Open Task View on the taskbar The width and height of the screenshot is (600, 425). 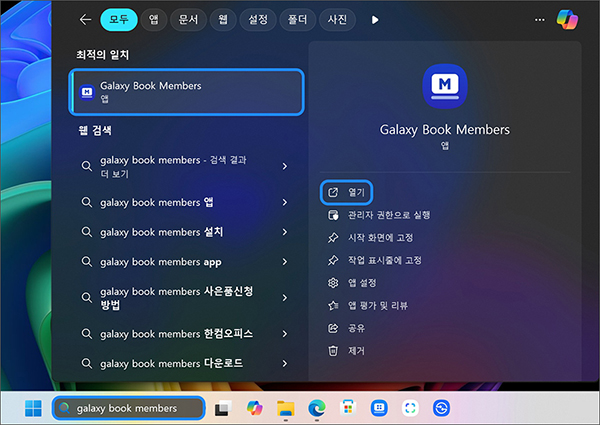pyautogui.click(x=223, y=408)
